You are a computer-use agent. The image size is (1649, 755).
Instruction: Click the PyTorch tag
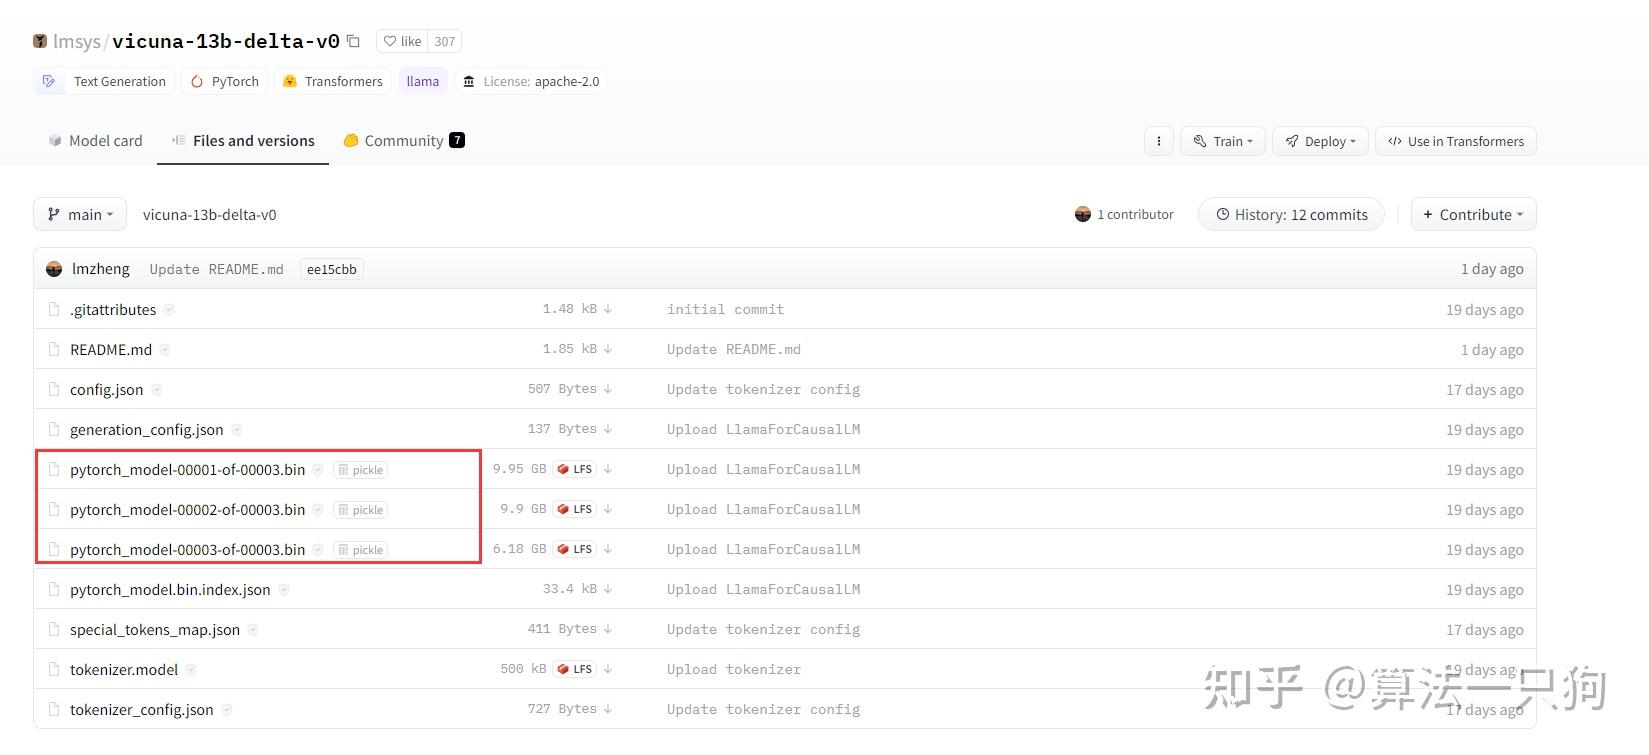tap(225, 81)
